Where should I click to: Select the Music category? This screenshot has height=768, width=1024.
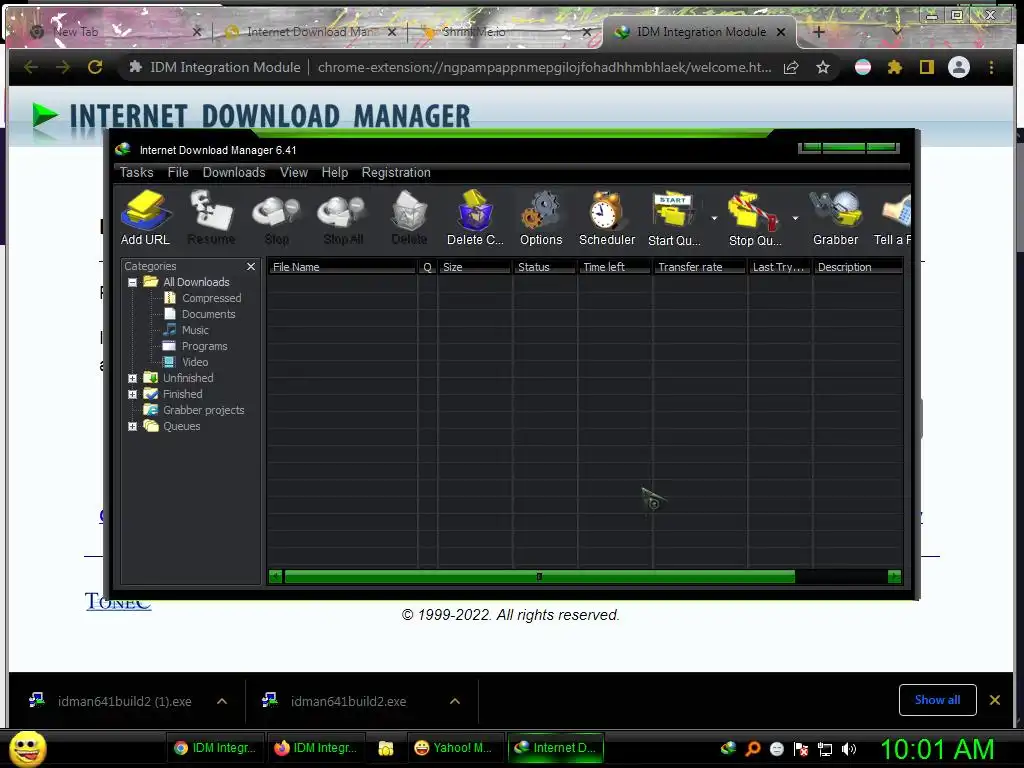(x=195, y=330)
